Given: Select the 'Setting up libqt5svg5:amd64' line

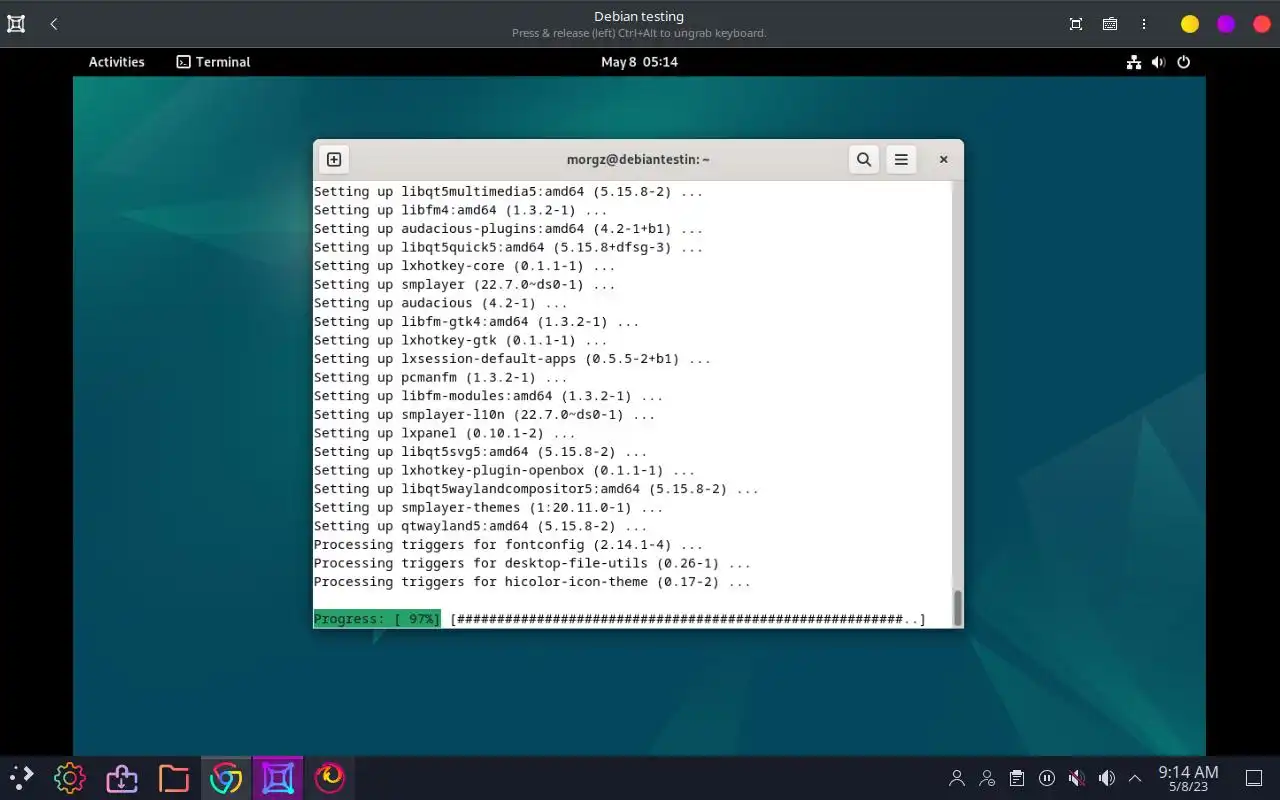Looking at the screenshot, I should (481, 452).
